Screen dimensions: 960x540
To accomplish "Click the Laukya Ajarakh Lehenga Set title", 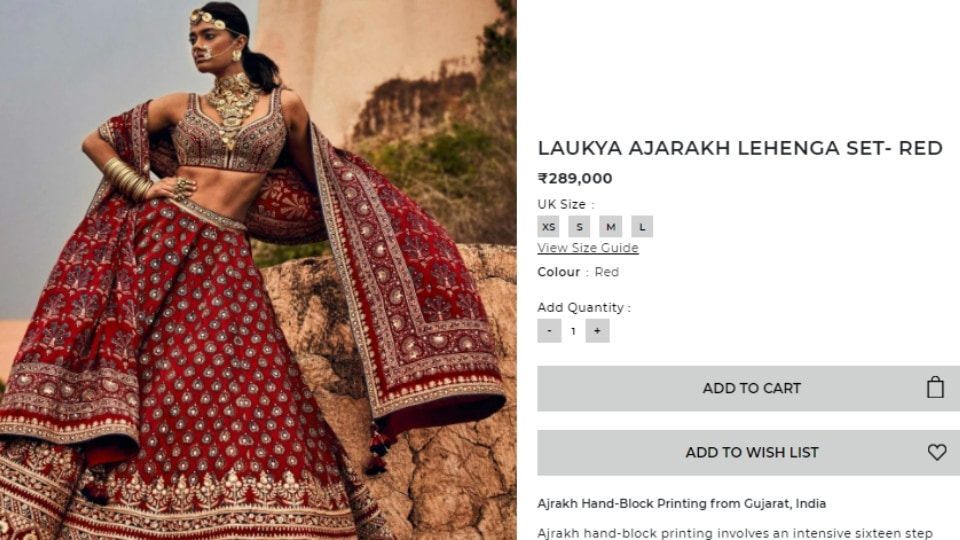I will coord(740,148).
